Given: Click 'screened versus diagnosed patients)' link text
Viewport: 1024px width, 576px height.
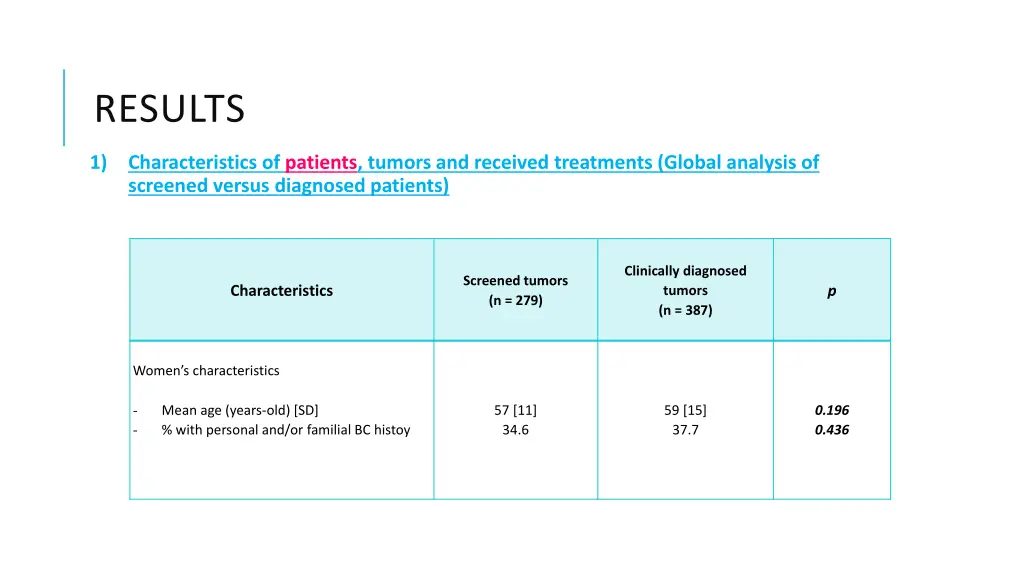Looking at the screenshot, I should (x=289, y=185).
